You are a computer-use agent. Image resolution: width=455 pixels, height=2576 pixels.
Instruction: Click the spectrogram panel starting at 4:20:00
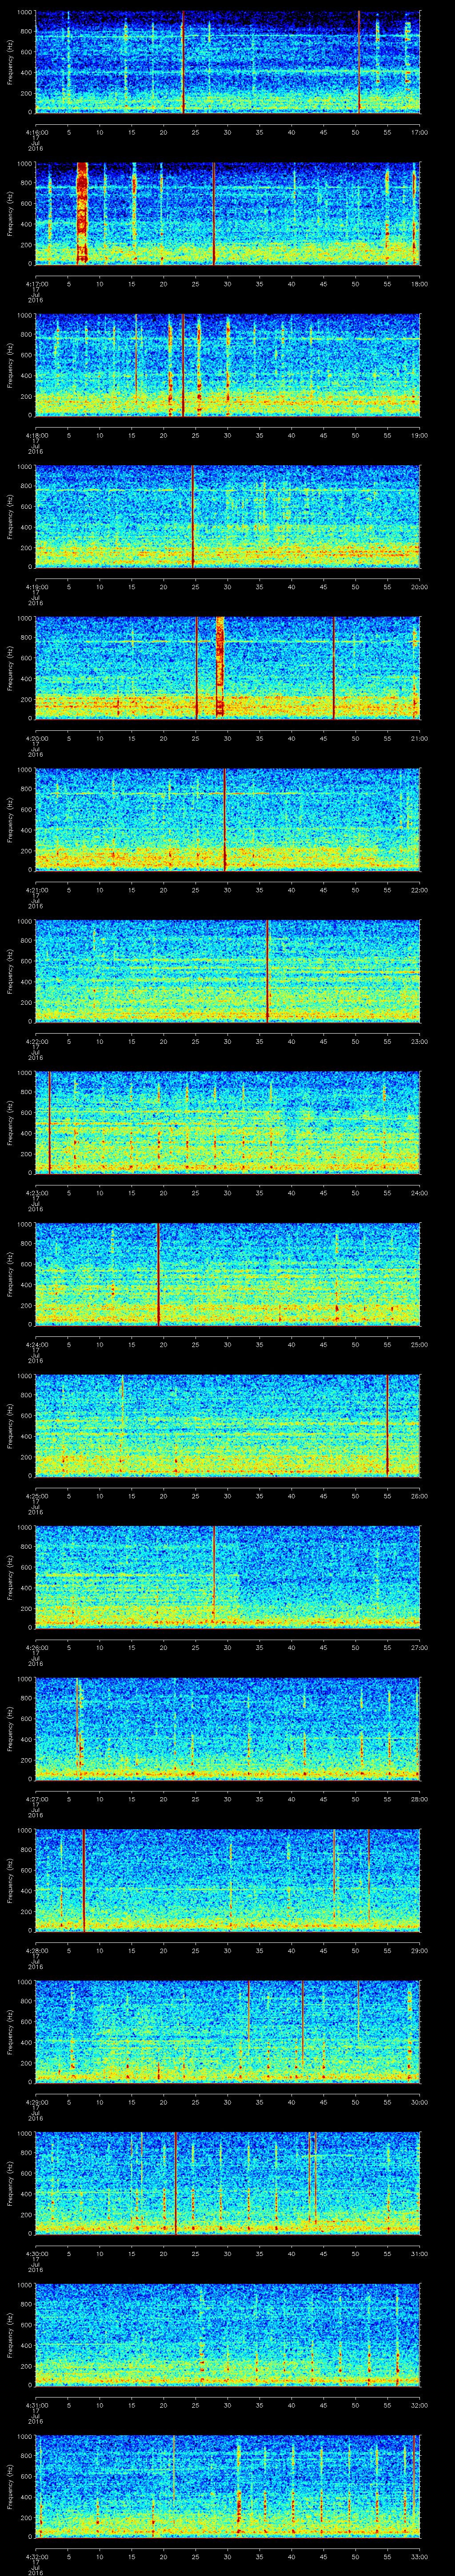pyautogui.click(x=227, y=668)
